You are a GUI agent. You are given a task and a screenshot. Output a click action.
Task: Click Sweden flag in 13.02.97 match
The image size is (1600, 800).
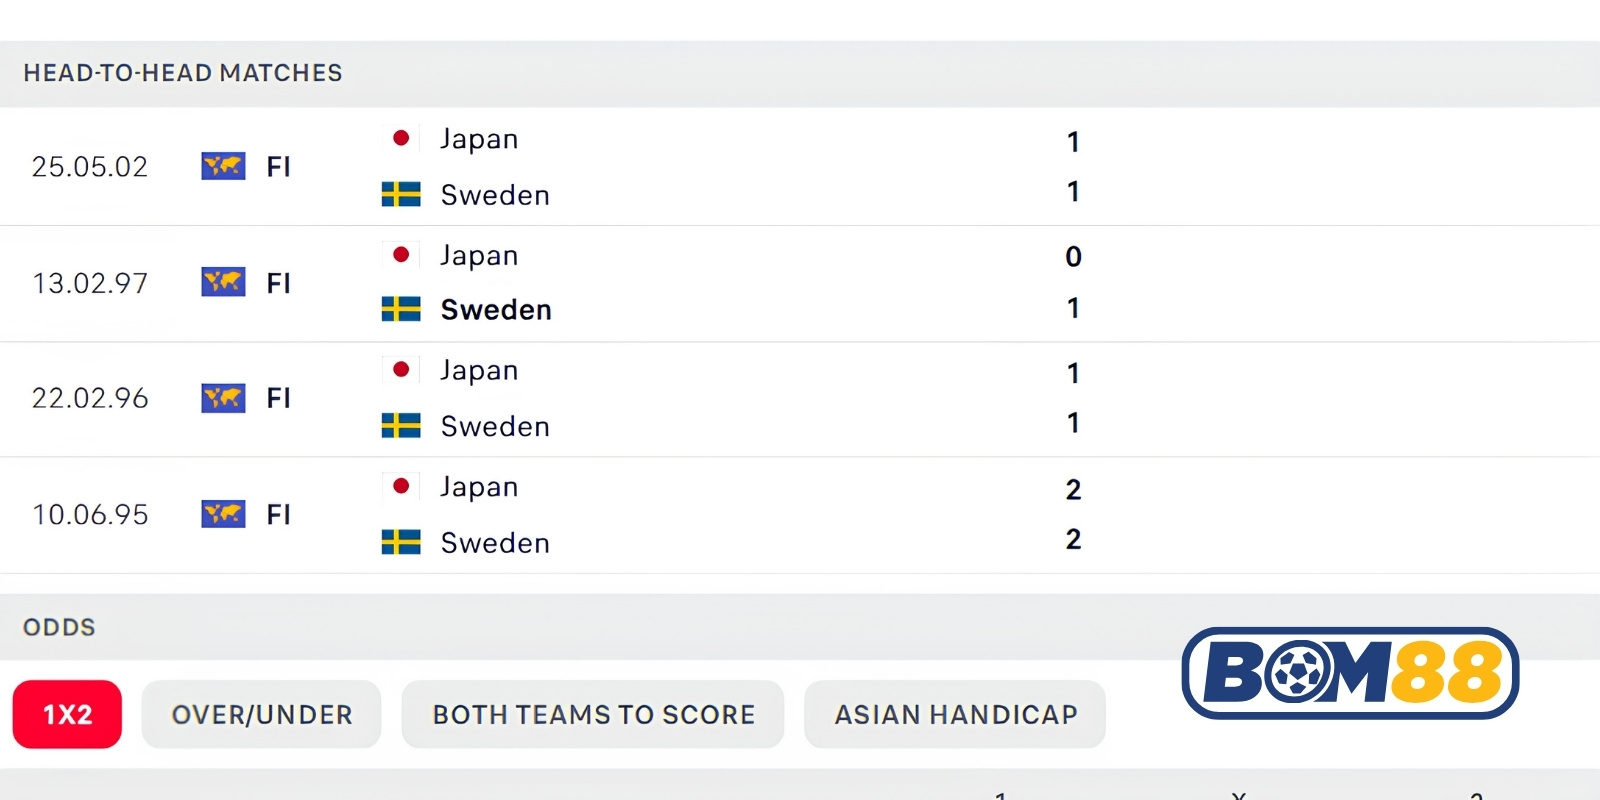[x=401, y=309]
